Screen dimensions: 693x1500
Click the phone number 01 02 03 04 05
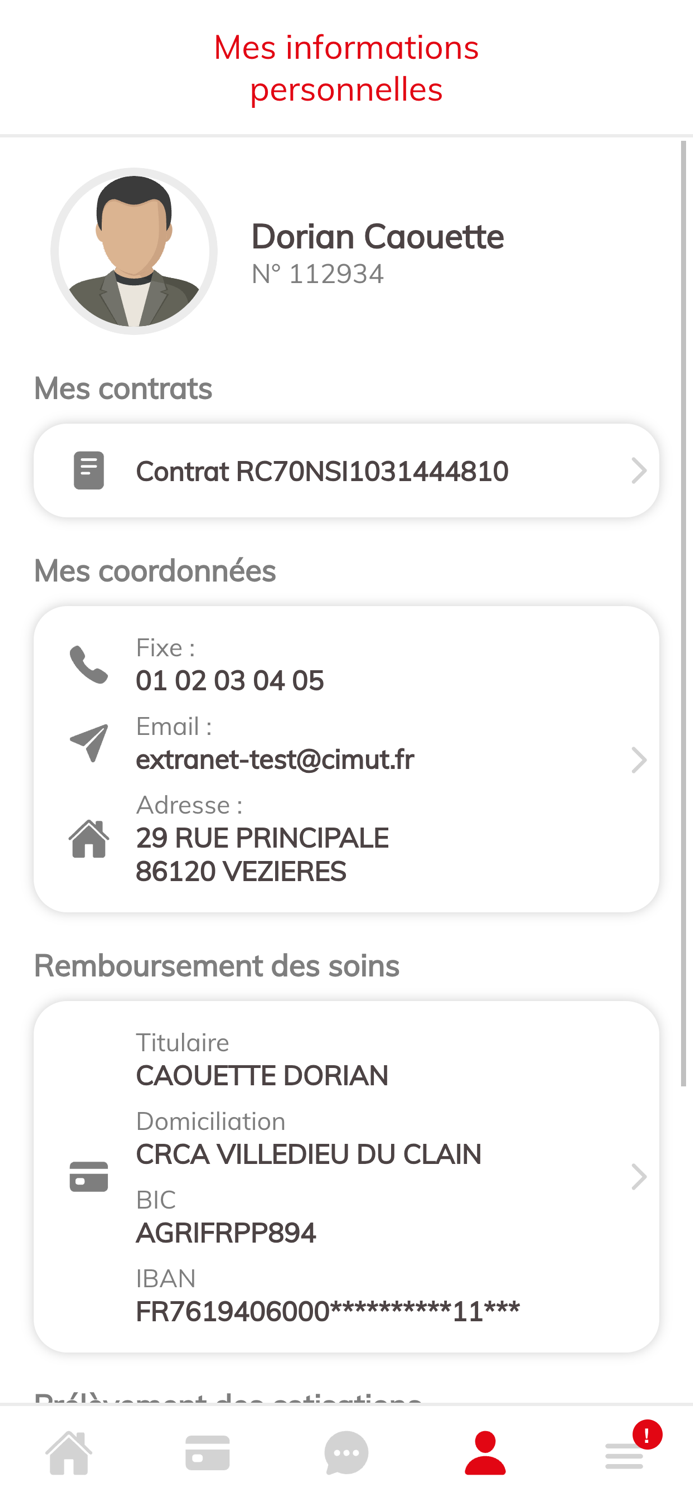click(x=230, y=680)
